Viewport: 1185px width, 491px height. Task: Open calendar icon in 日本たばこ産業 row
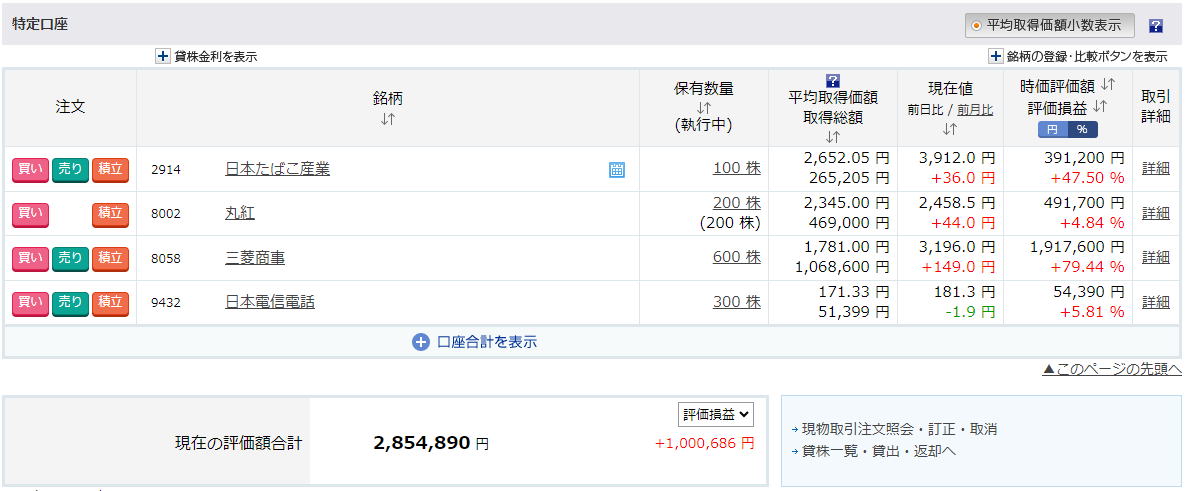pos(617,169)
